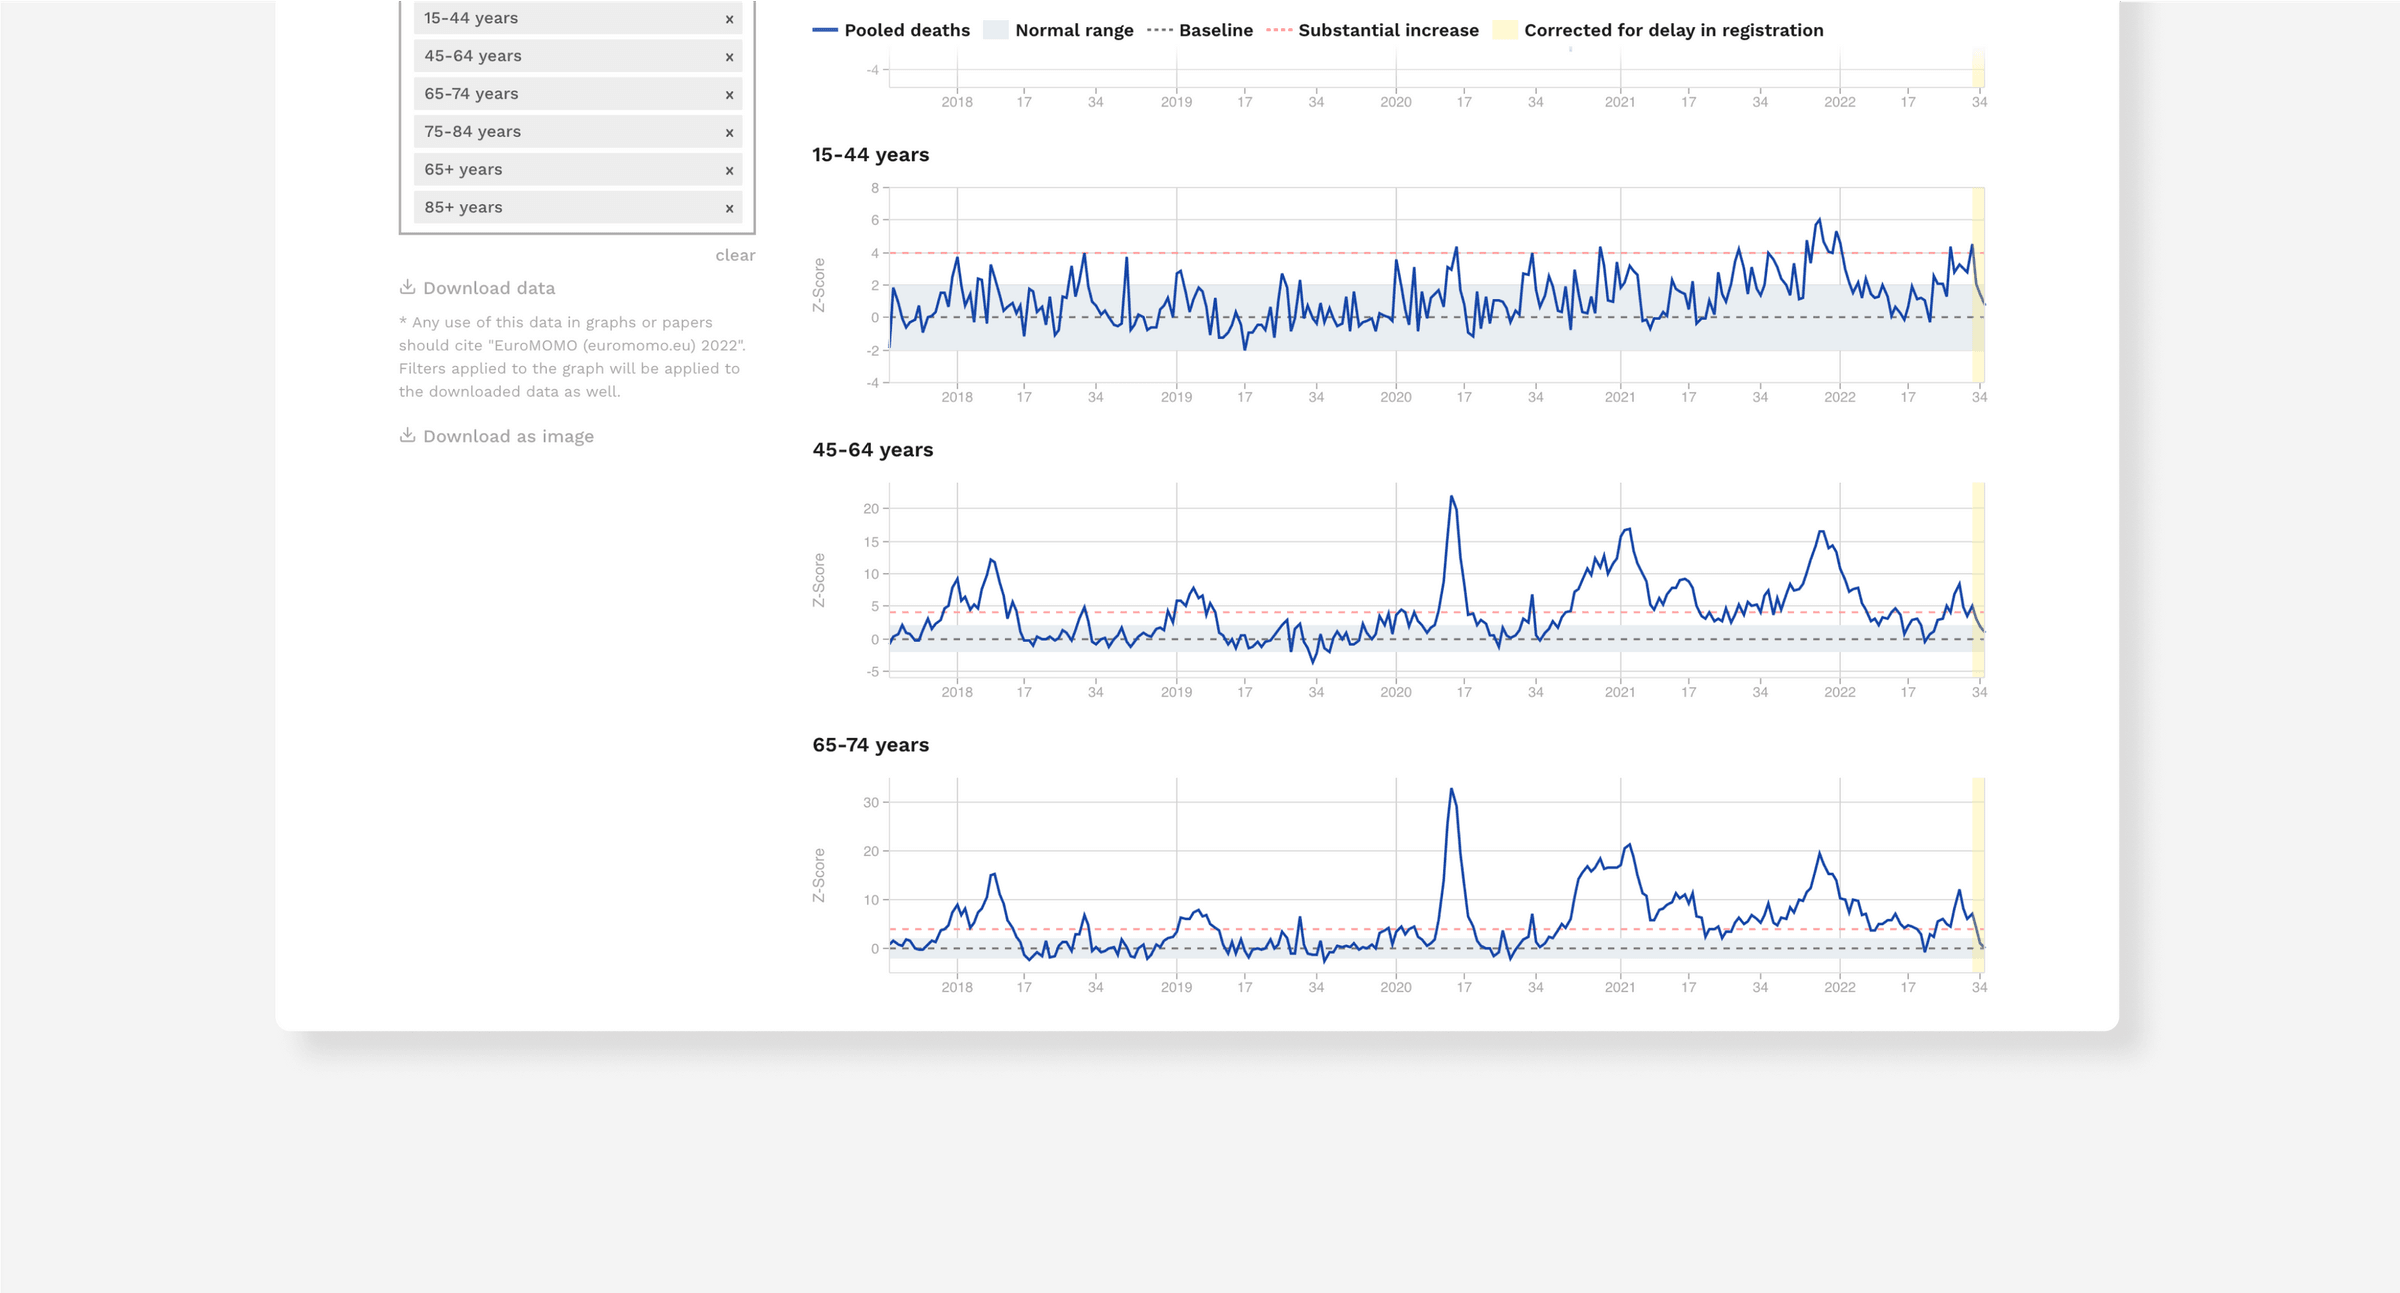Click the Download as image icon
Image resolution: width=2400 pixels, height=1293 pixels.
coord(407,435)
